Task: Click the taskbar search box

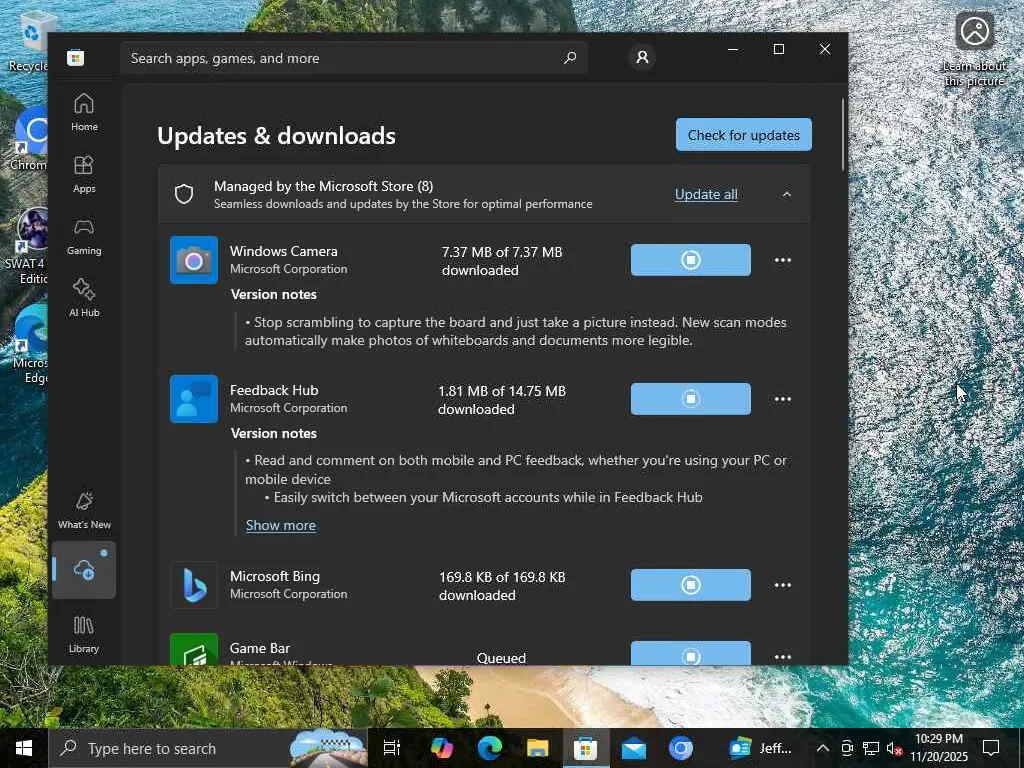Action: (x=208, y=748)
